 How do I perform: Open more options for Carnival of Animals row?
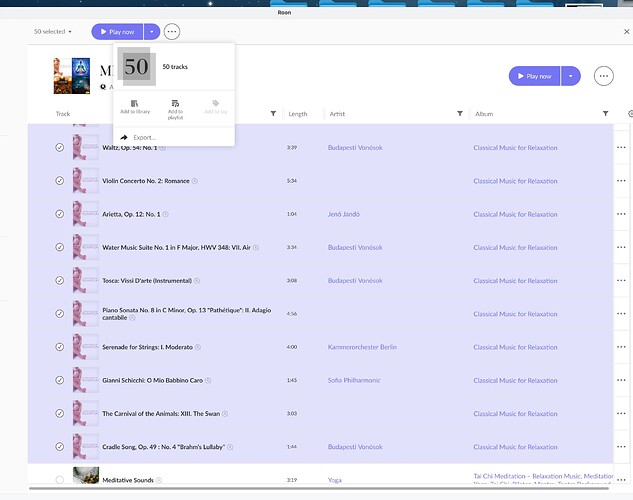pos(621,413)
